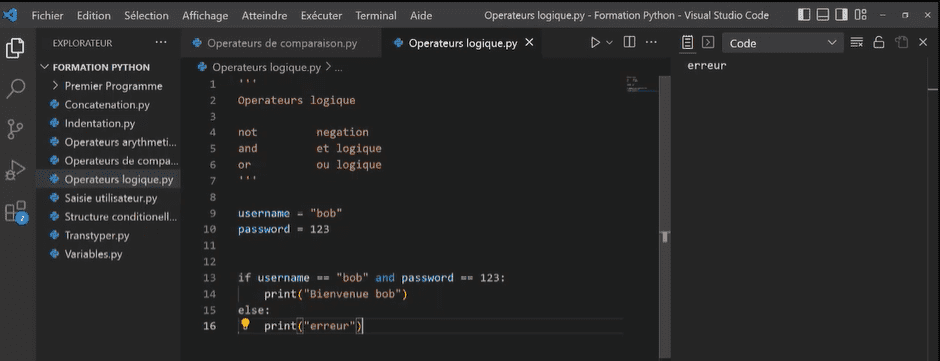The width and height of the screenshot is (940, 361).
Task: Switch to Operateurs de comparaison.py tab
Action: point(281,43)
